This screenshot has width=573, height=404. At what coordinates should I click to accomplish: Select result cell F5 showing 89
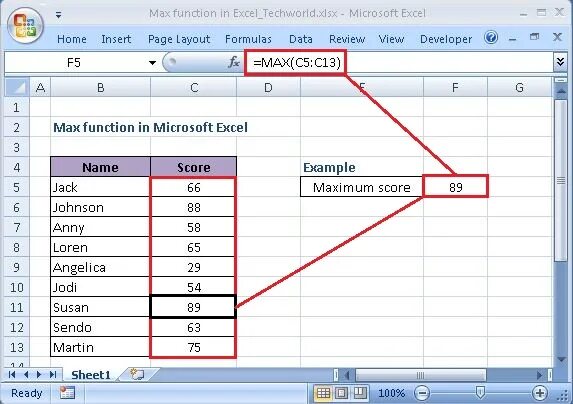455,187
